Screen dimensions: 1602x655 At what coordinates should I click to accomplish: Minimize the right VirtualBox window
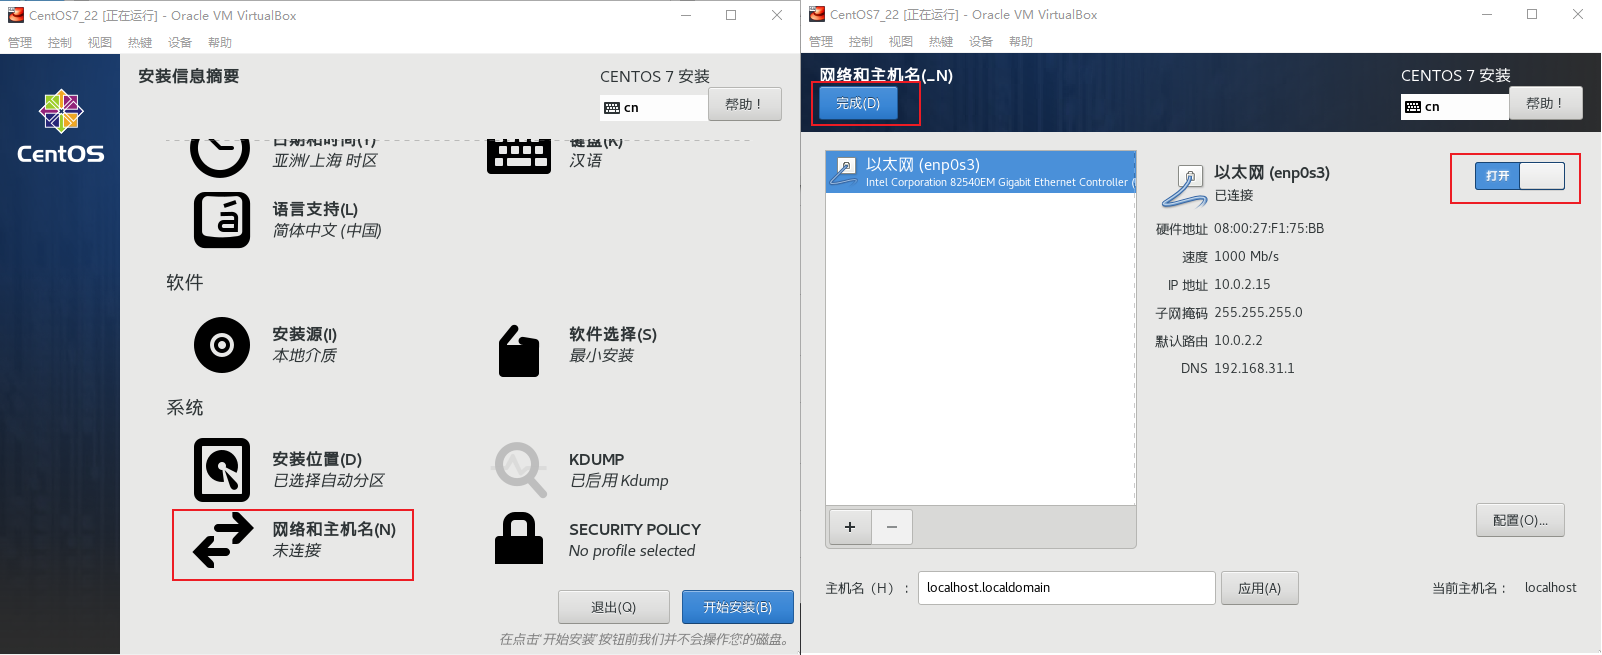pos(1487,14)
